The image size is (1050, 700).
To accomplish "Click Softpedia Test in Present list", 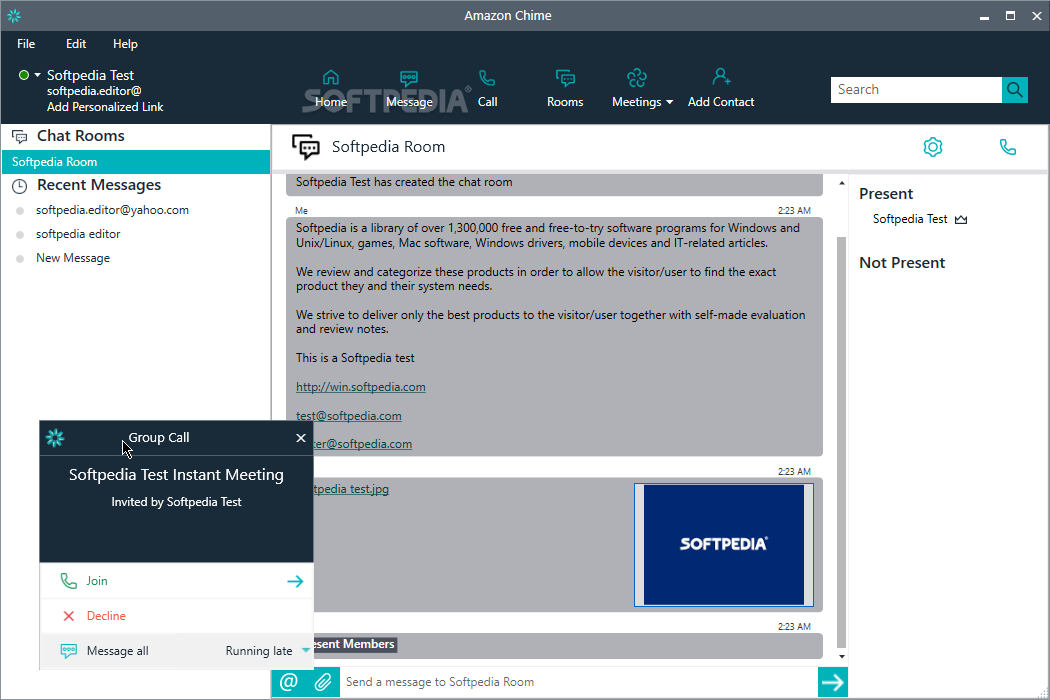I will [x=910, y=219].
